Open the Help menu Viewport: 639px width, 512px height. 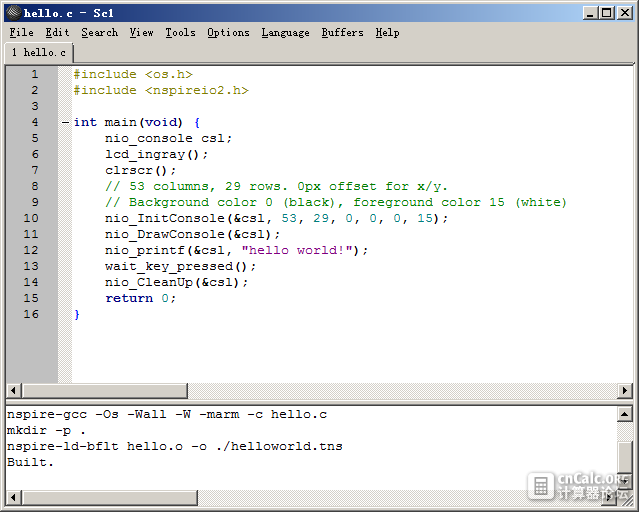[x=387, y=33]
